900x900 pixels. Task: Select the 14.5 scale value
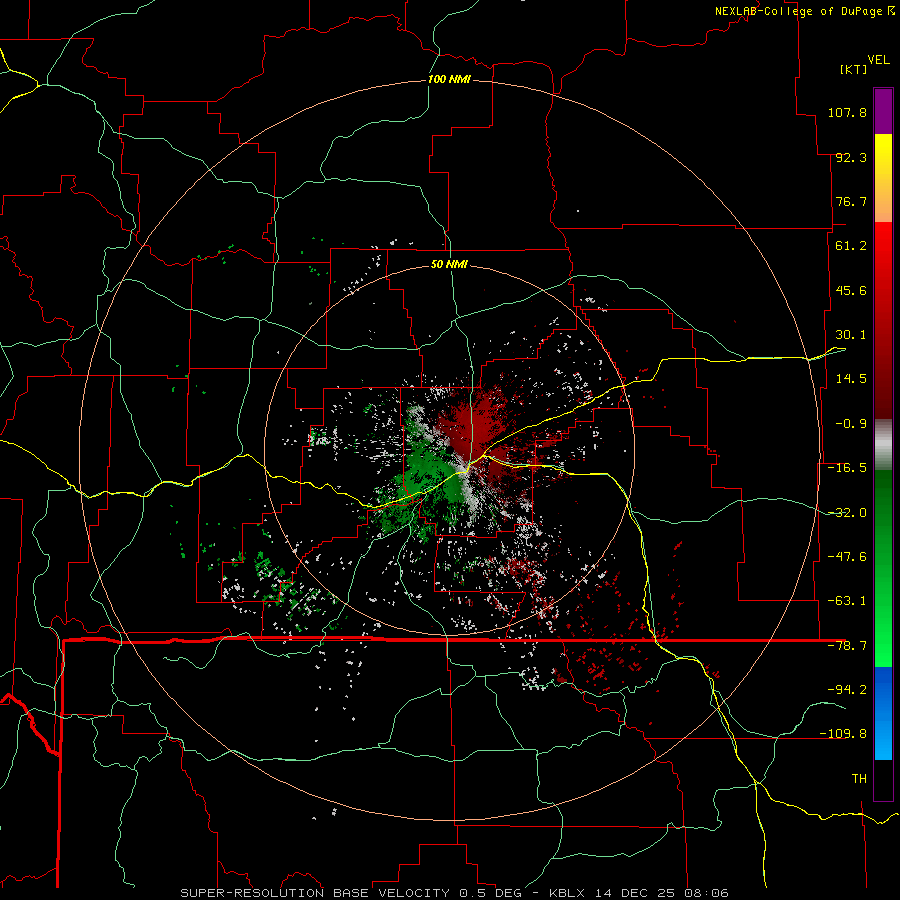tap(851, 379)
